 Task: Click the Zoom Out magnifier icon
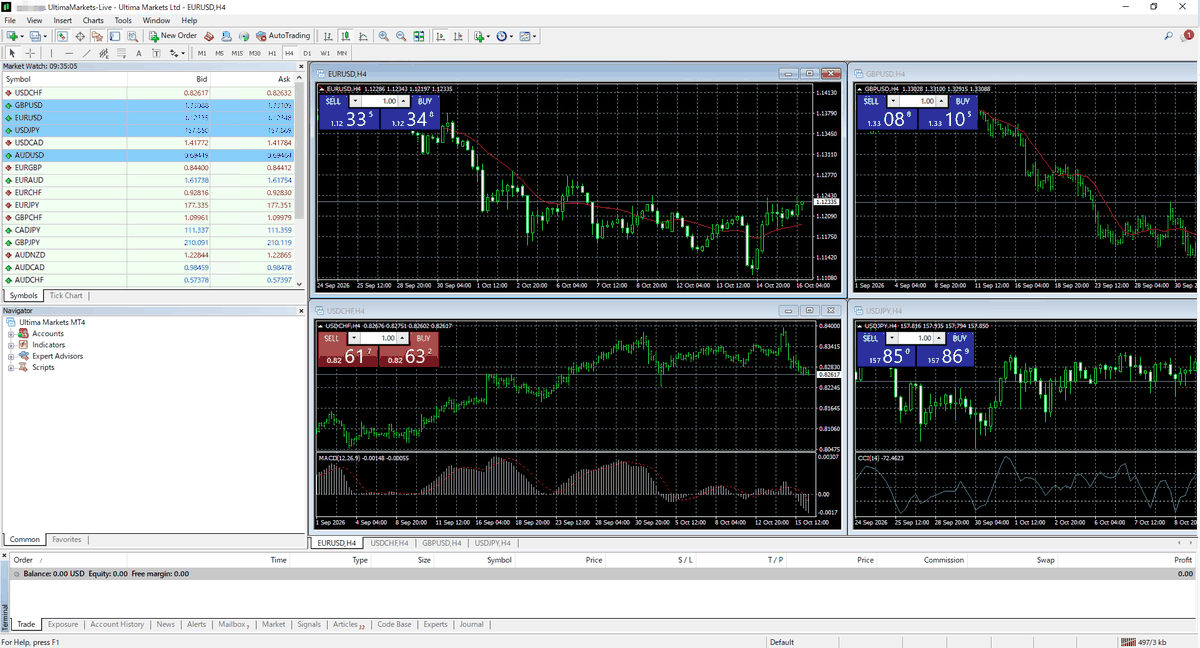pos(401,36)
